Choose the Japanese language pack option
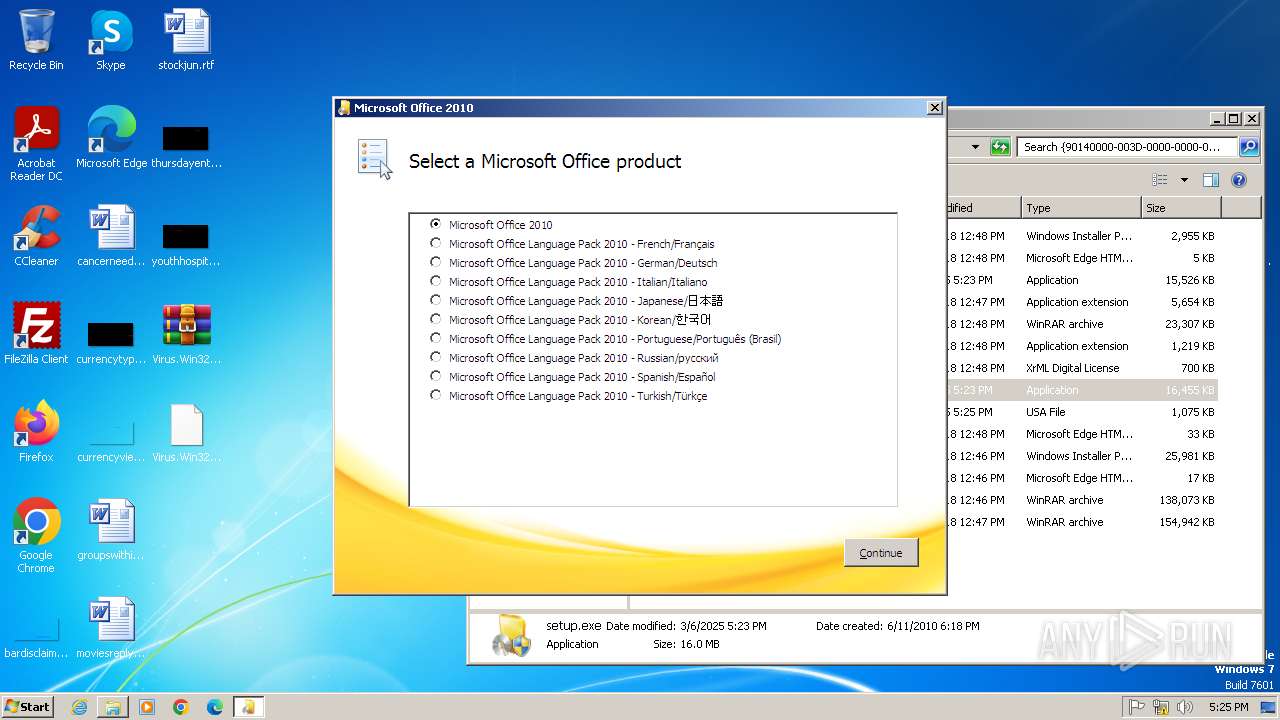The height and width of the screenshot is (720, 1280). point(435,300)
